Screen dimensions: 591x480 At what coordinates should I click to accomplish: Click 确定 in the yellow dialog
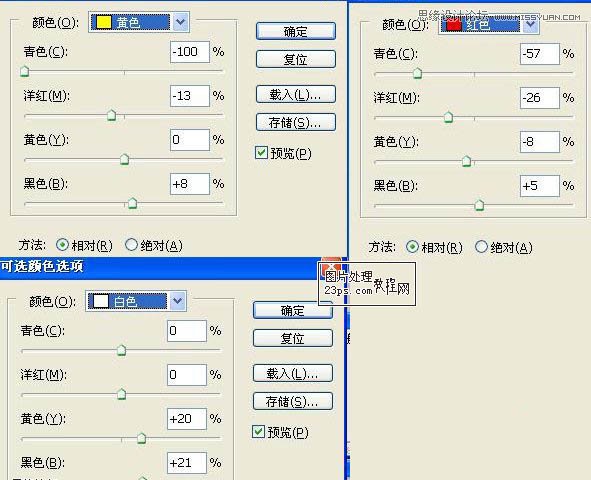pos(296,31)
